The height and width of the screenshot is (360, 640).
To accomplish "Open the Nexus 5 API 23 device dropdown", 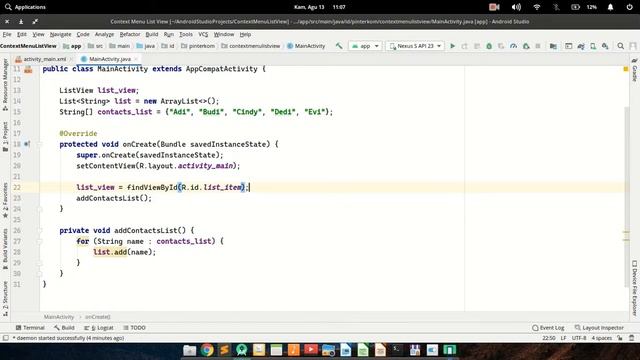I will coord(415,46).
